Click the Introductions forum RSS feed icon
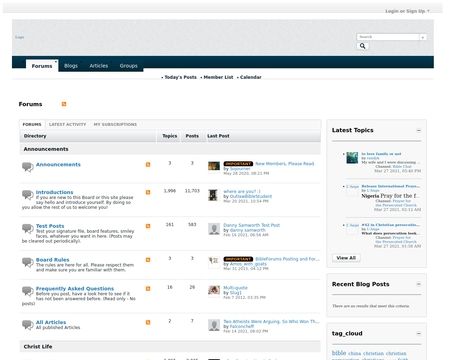450x360 pixels. [x=148, y=192]
